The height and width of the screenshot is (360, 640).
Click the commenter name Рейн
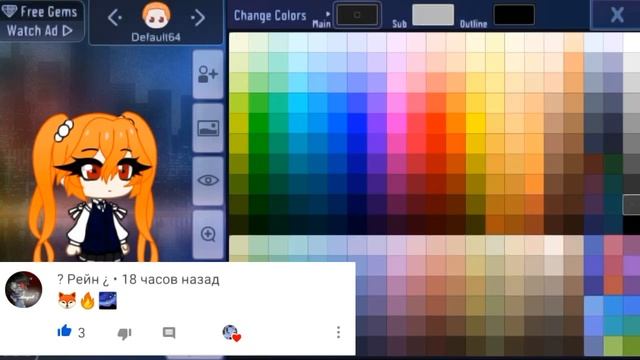click(83, 280)
